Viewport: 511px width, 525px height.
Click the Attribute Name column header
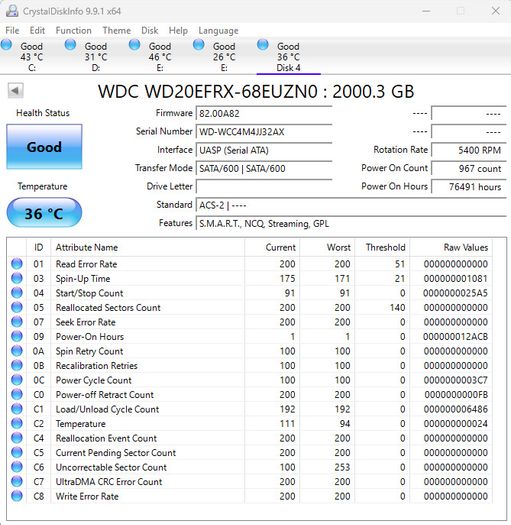tap(148, 247)
